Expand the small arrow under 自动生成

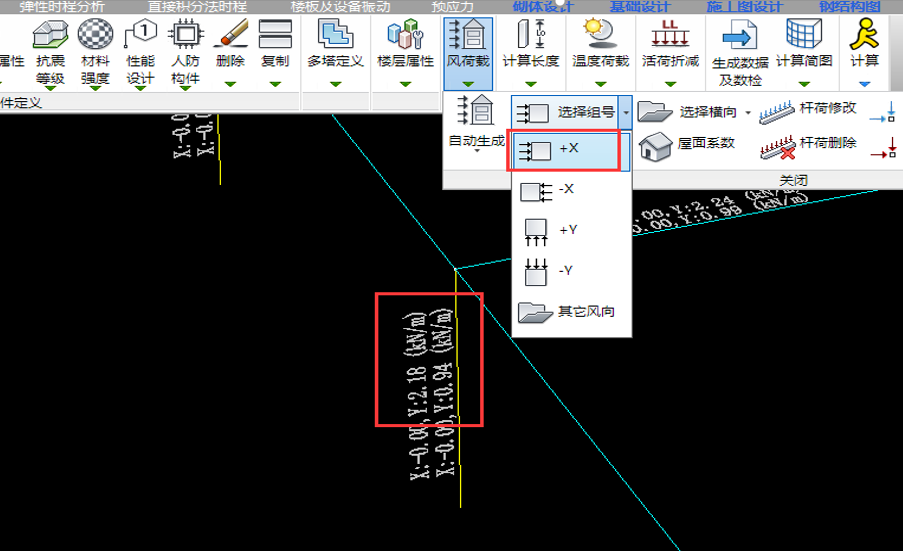(477, 151)
